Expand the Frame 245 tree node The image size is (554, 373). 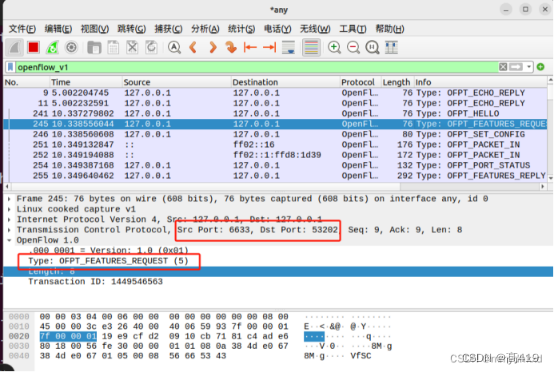pos(9,199)
